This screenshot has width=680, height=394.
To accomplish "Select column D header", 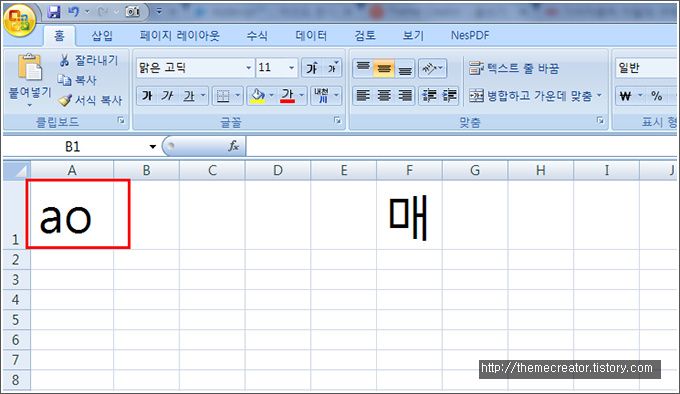I will [278, 170].
